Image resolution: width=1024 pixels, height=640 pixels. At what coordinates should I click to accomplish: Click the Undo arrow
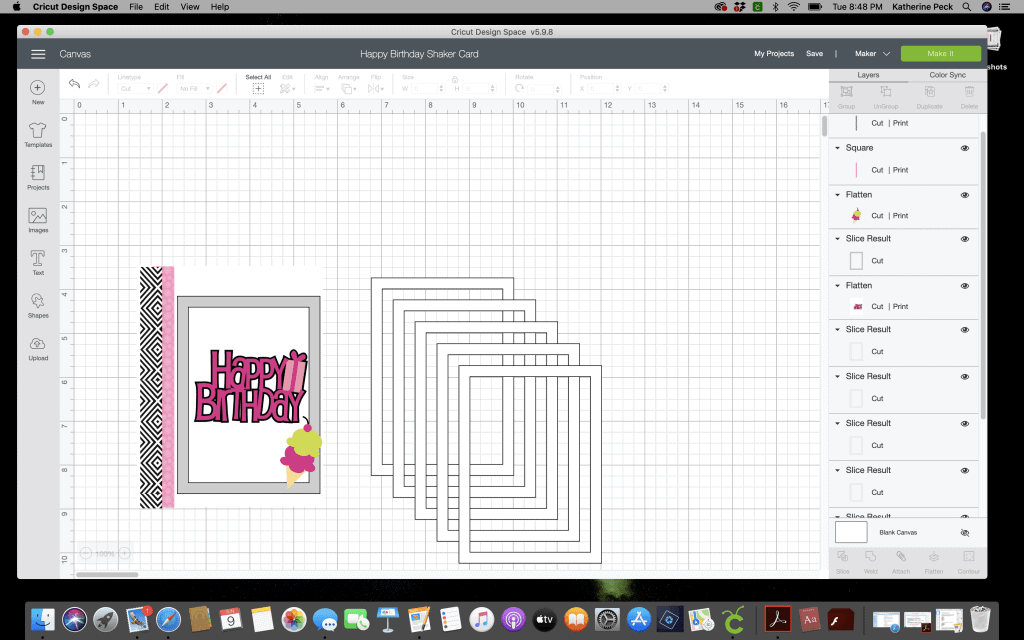tap(74, 84)
